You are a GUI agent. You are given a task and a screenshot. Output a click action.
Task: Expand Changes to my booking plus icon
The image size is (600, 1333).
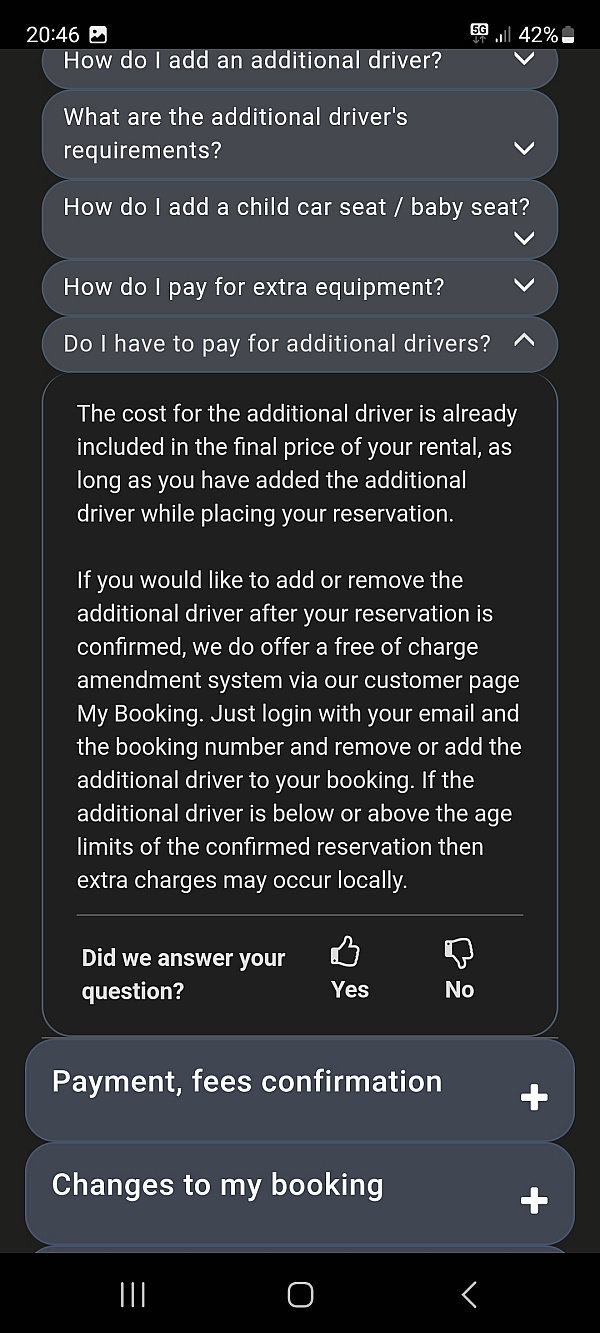[534, 1200]
